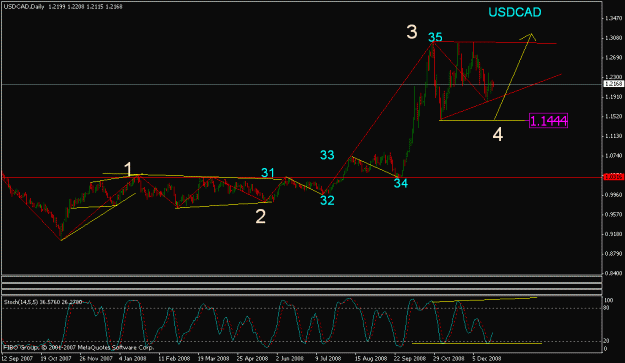Click the 0.8400 price axis value

(613, 273)
